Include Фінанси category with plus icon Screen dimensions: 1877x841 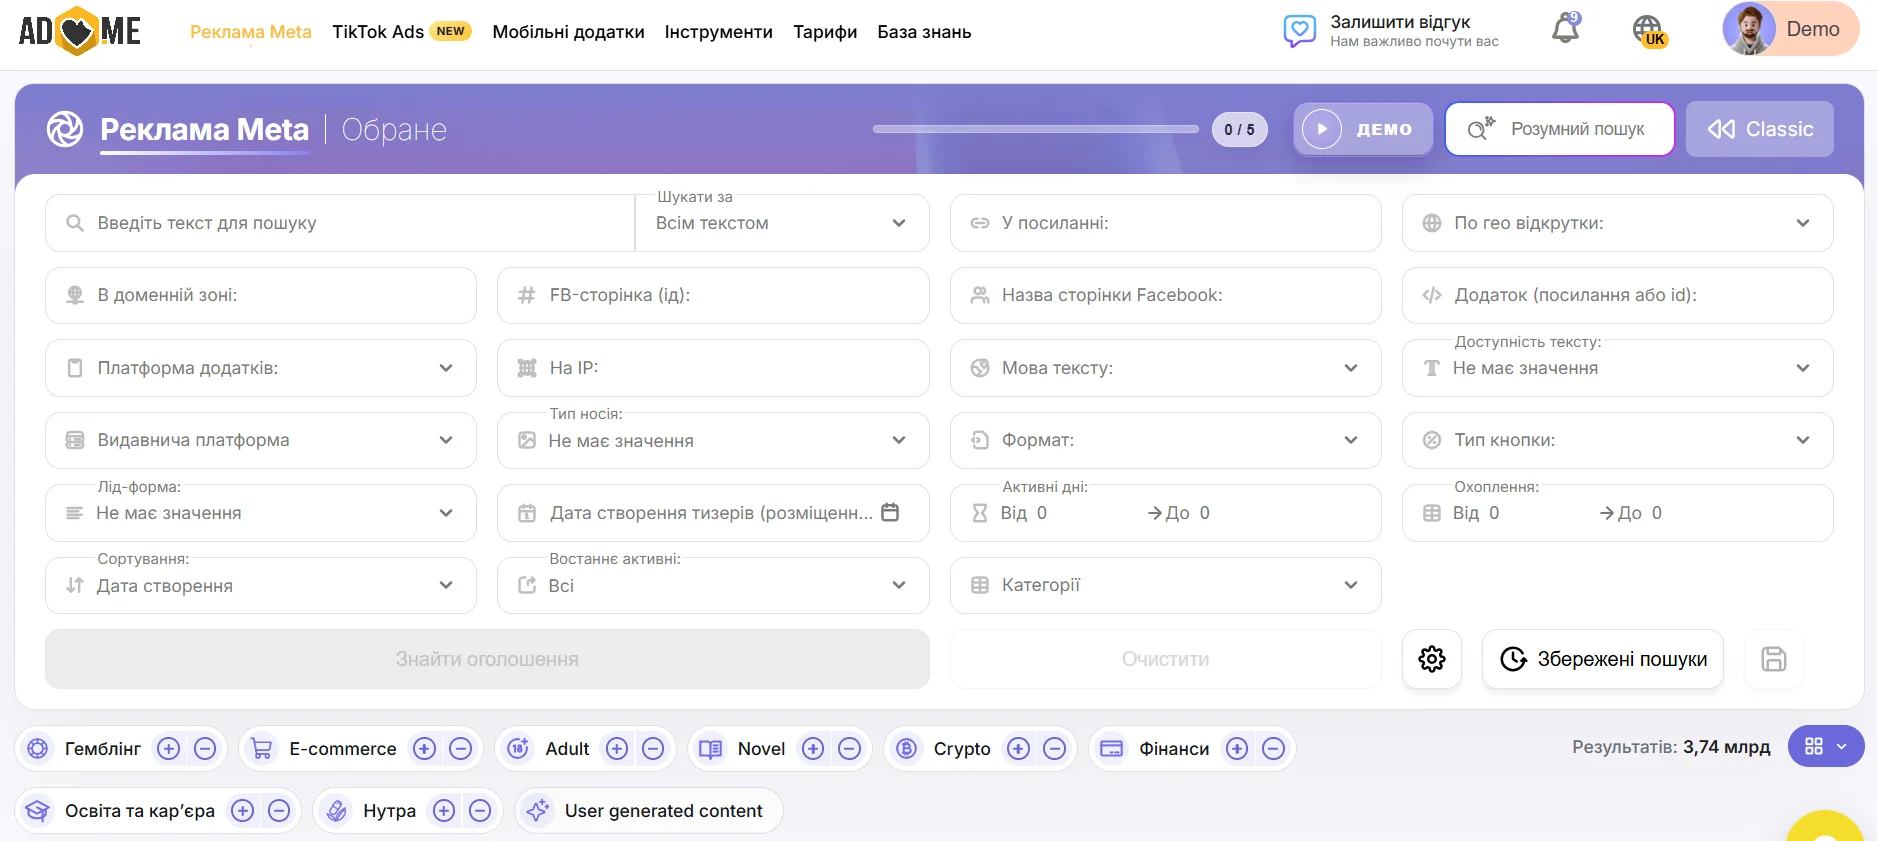coord(1238,749)
